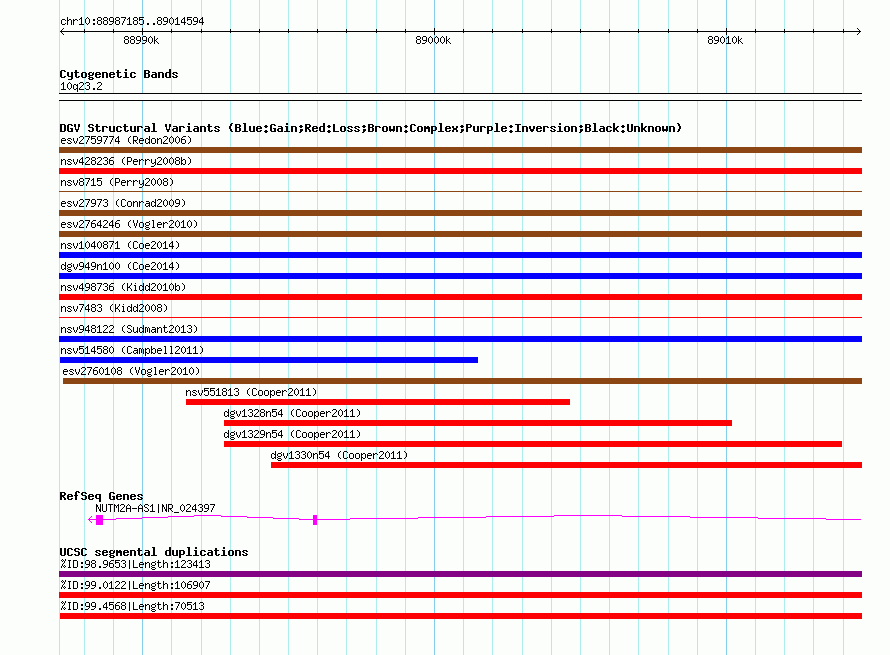
Task: Click the red bar under nsv428236
Action: [x=460, y=171]
